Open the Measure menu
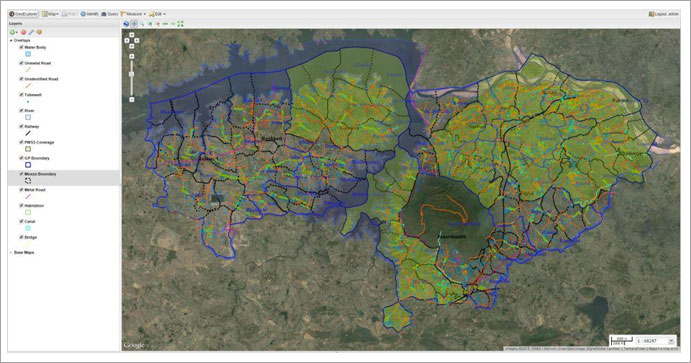This screenshot has width=691, height=363. [x=133, y=14]
